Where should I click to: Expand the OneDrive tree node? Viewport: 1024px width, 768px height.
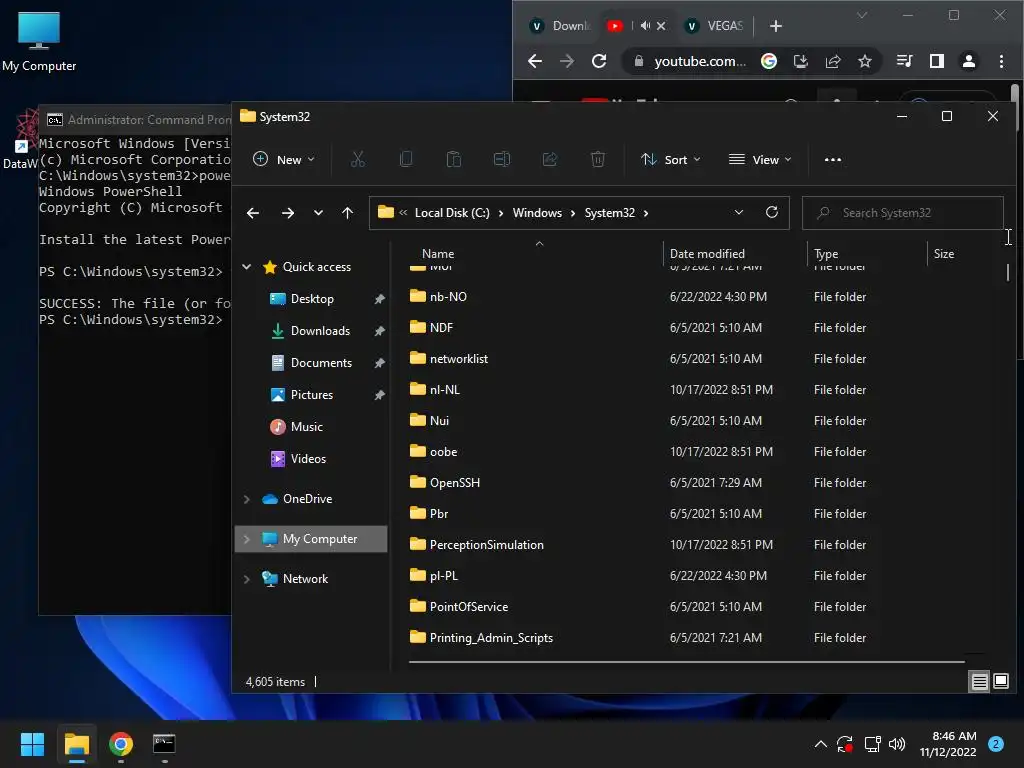click(x=246, y=499)
